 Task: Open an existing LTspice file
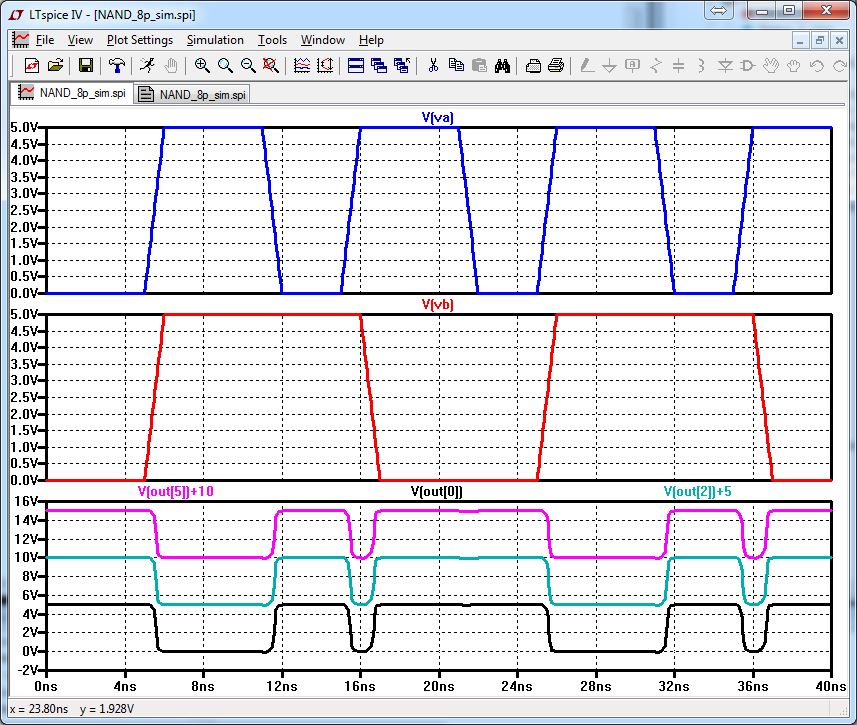pyautogui.click(x=55, y=64)
